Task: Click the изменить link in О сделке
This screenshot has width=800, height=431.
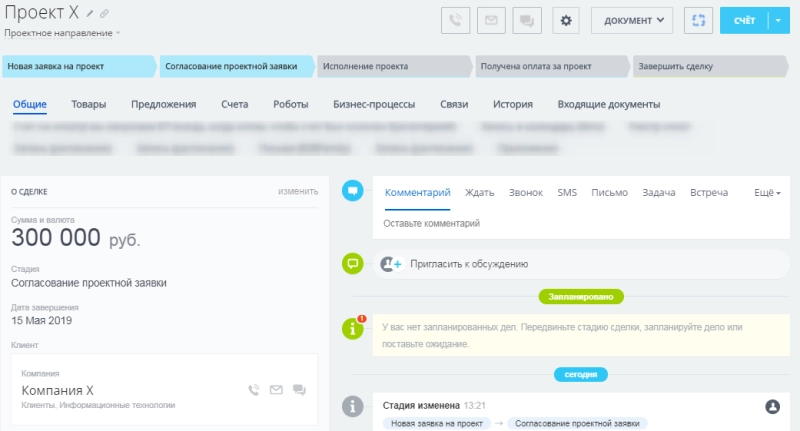Action: click(x=297, y=191)
